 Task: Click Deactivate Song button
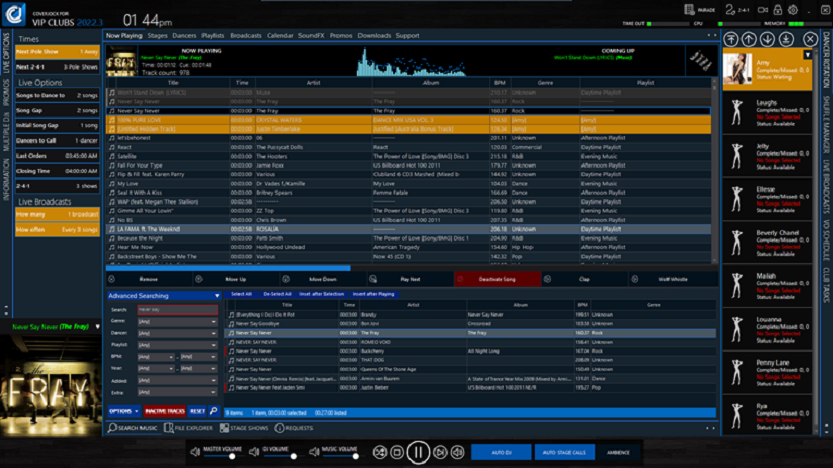point(497,279)
